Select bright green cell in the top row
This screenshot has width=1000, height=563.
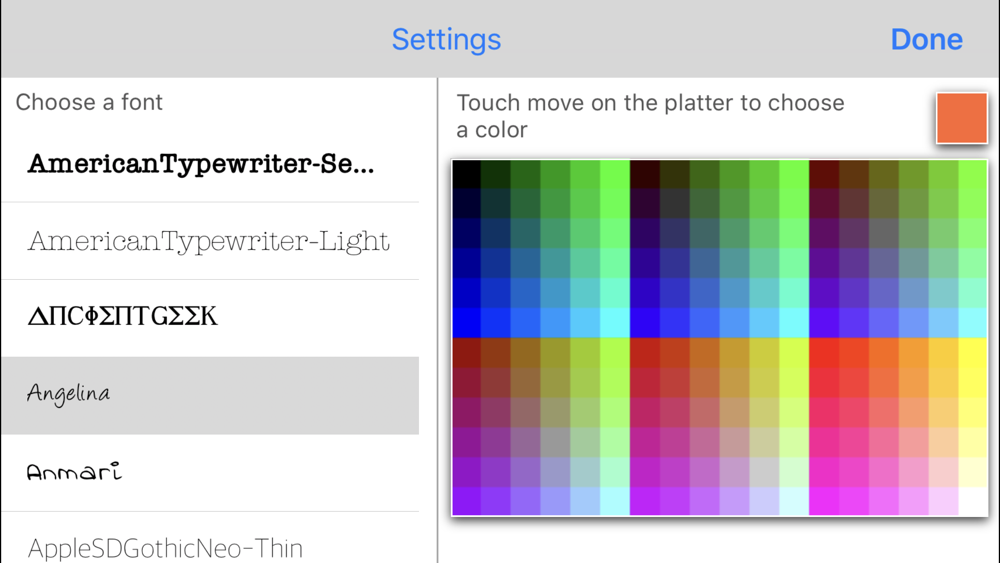coord(615,174)
